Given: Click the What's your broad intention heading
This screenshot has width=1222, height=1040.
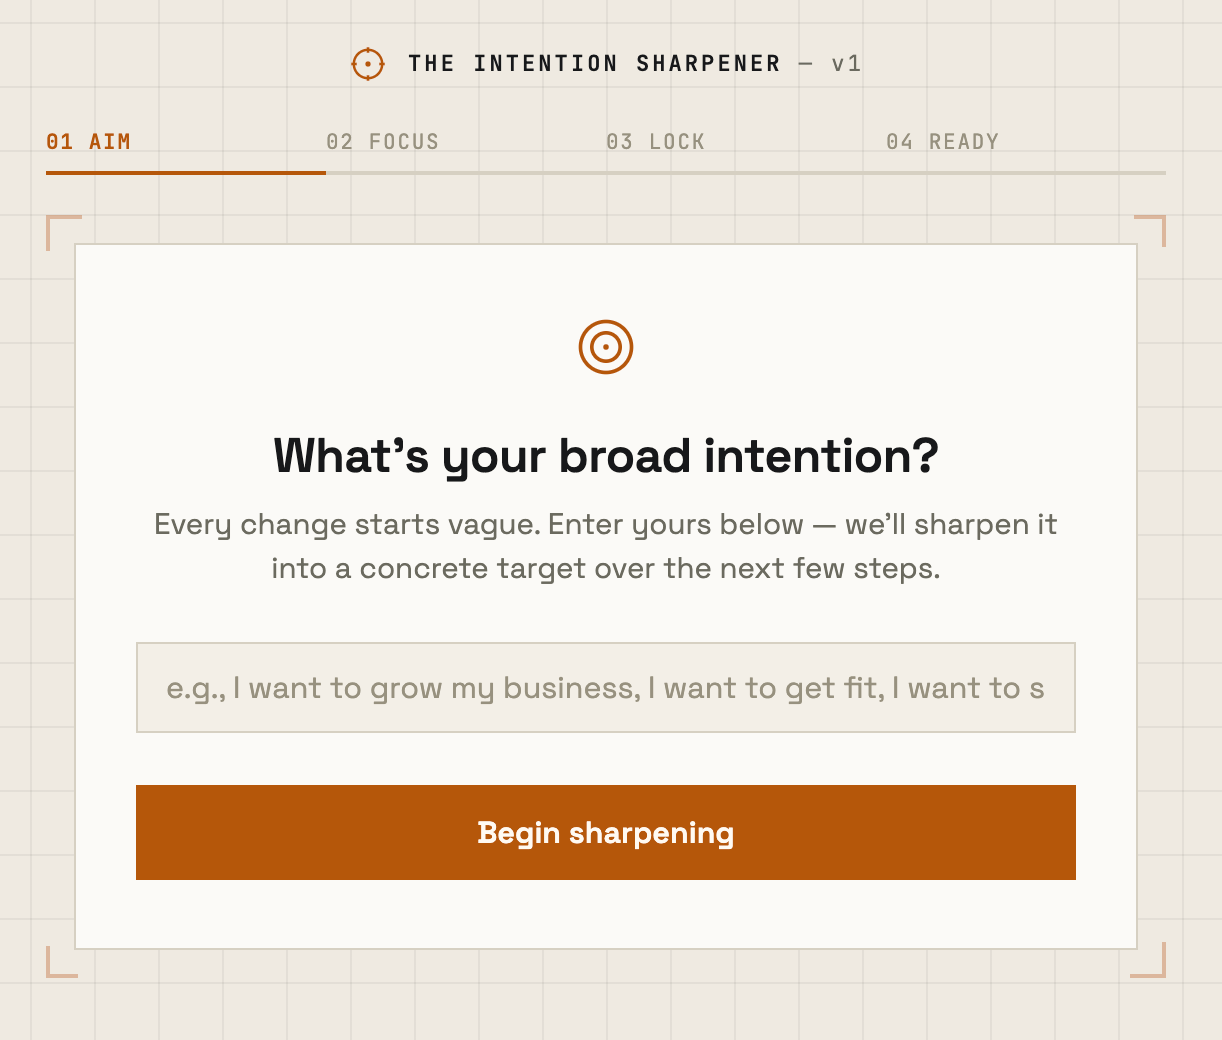Looking at the screenshot, I should [606, 456].
